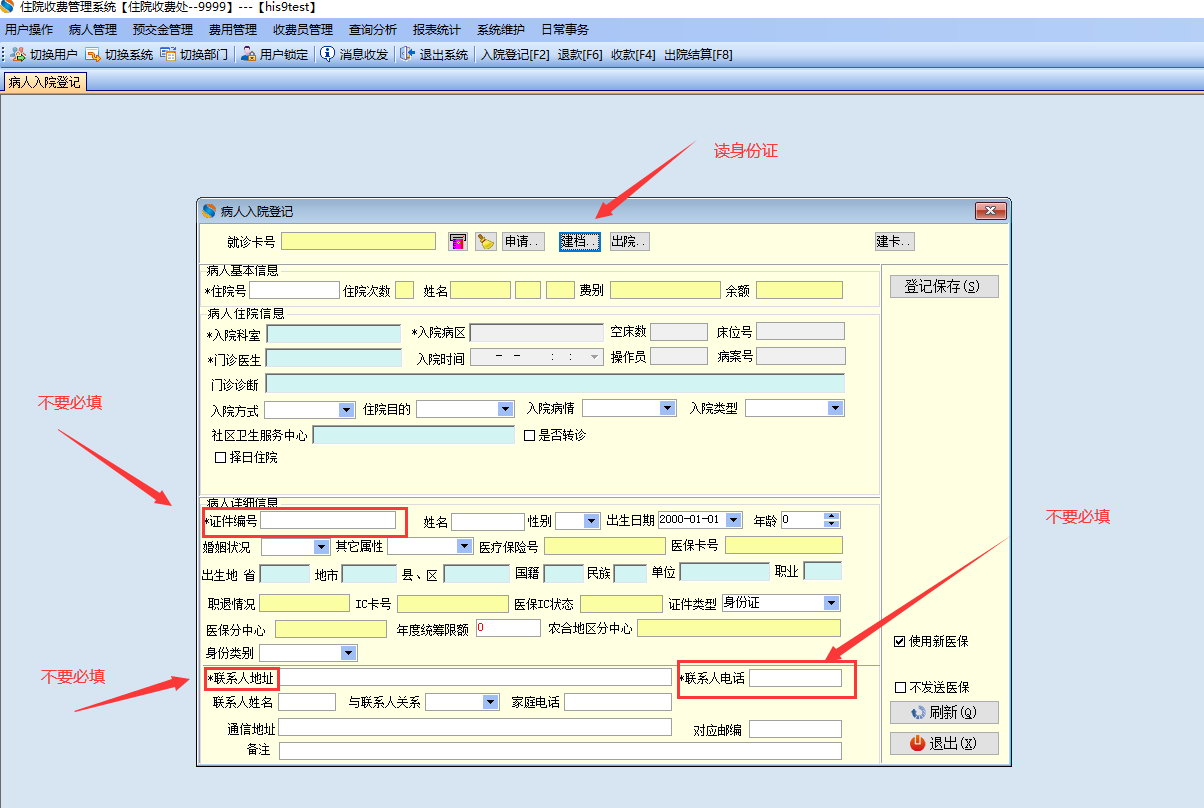Open the 费用管理 menu

(233, 30)
